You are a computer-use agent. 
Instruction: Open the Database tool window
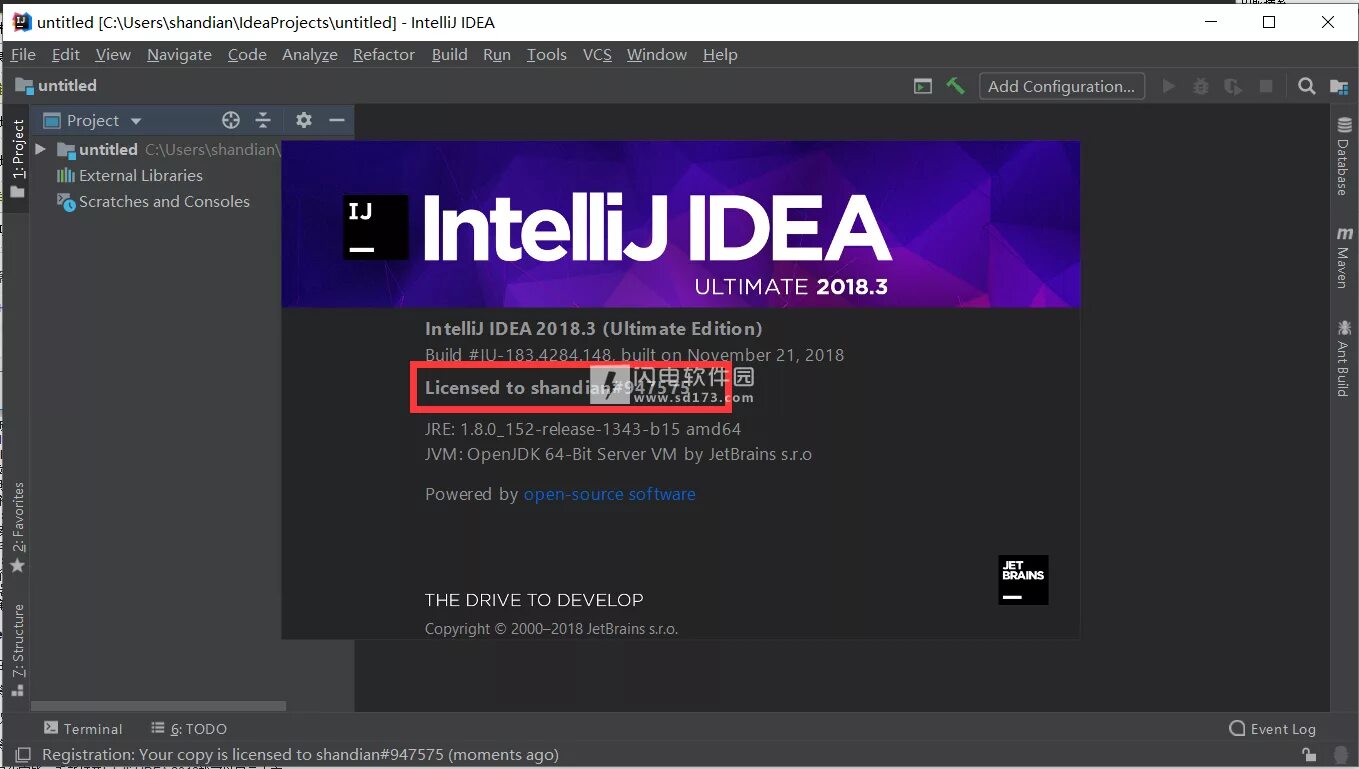click(x=1343, y=150)
